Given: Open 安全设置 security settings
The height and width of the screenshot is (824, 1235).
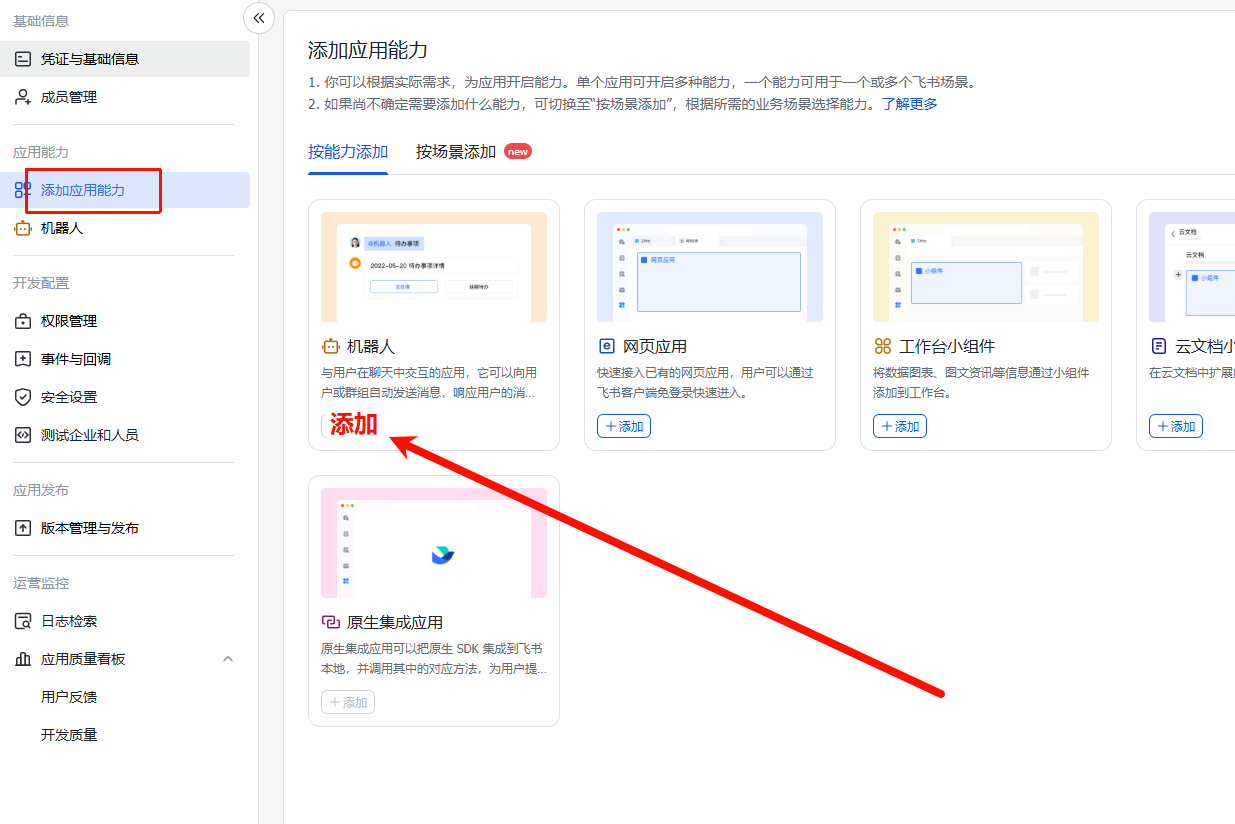Looking at the screenshot, I should pyautogui.click(x=69, y=397).
